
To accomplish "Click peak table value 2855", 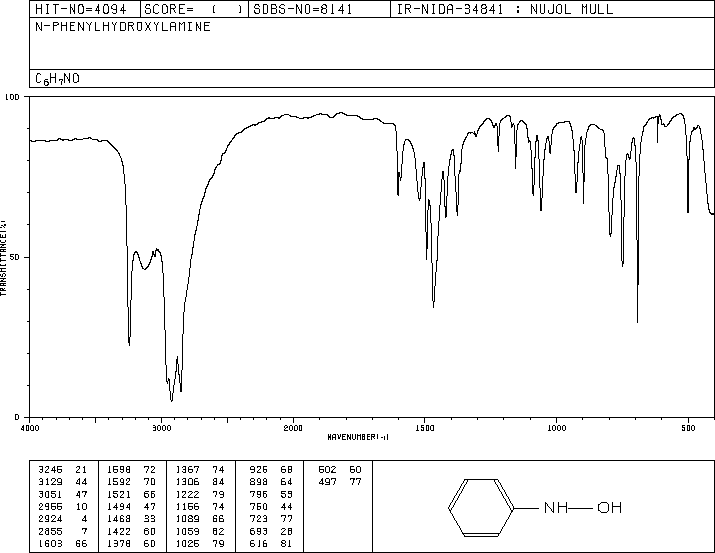I will (x=50, y=531).
